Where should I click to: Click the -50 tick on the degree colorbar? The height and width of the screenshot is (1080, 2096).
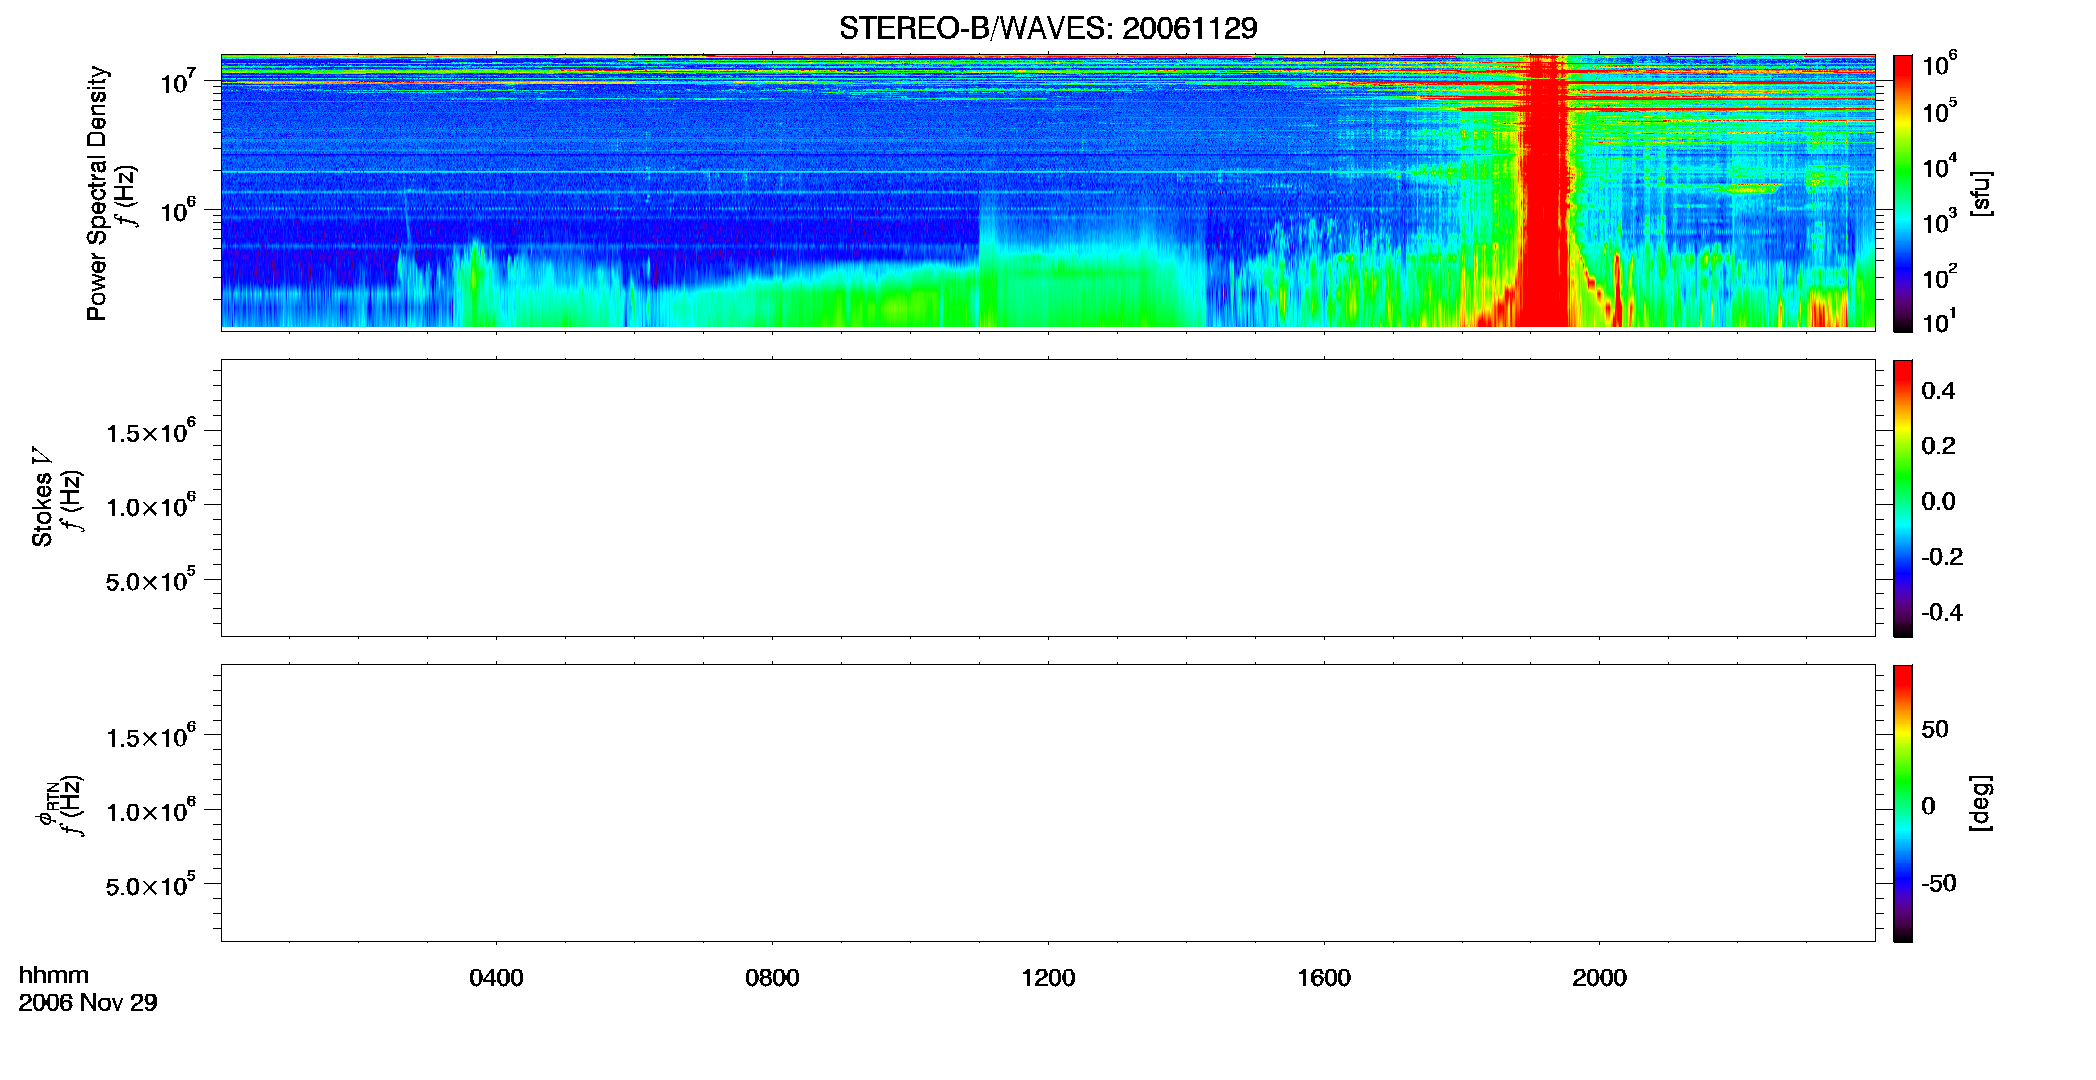[1939, 883]
